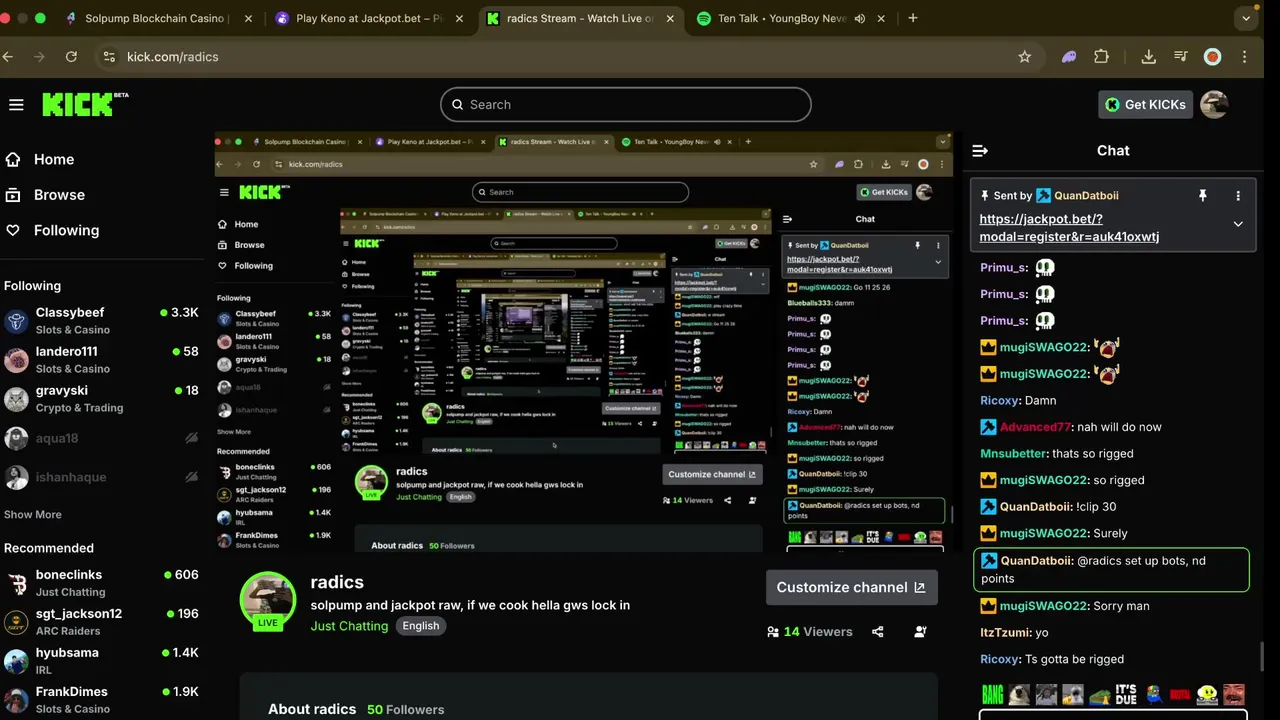
Task: Expand the pinned message chevron
Action: point(1238,224)
